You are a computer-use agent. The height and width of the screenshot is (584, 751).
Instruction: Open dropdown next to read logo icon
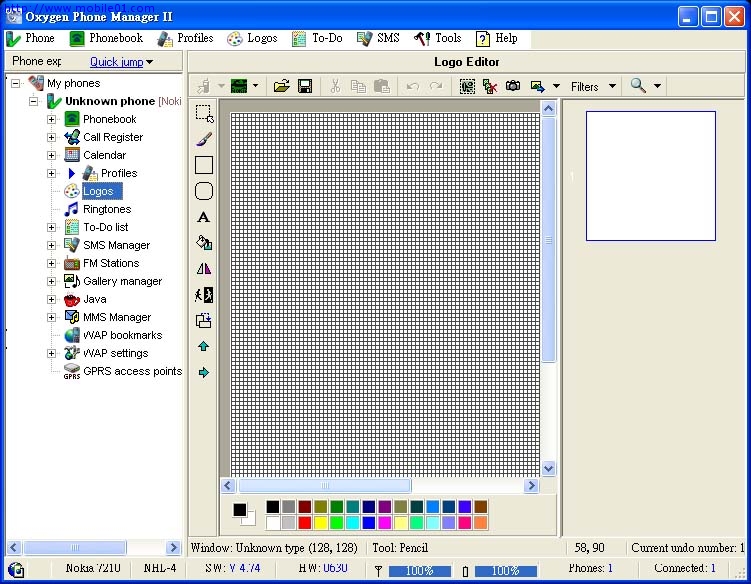pos(255,86)
